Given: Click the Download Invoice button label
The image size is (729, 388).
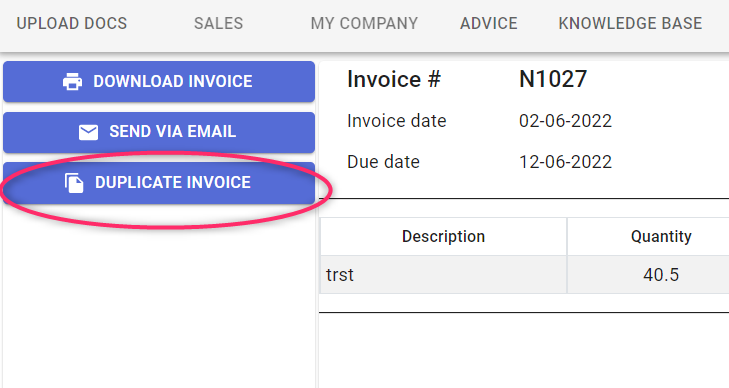Looking at the screenshot, I should pyautogui.click(x=173, y=81).
